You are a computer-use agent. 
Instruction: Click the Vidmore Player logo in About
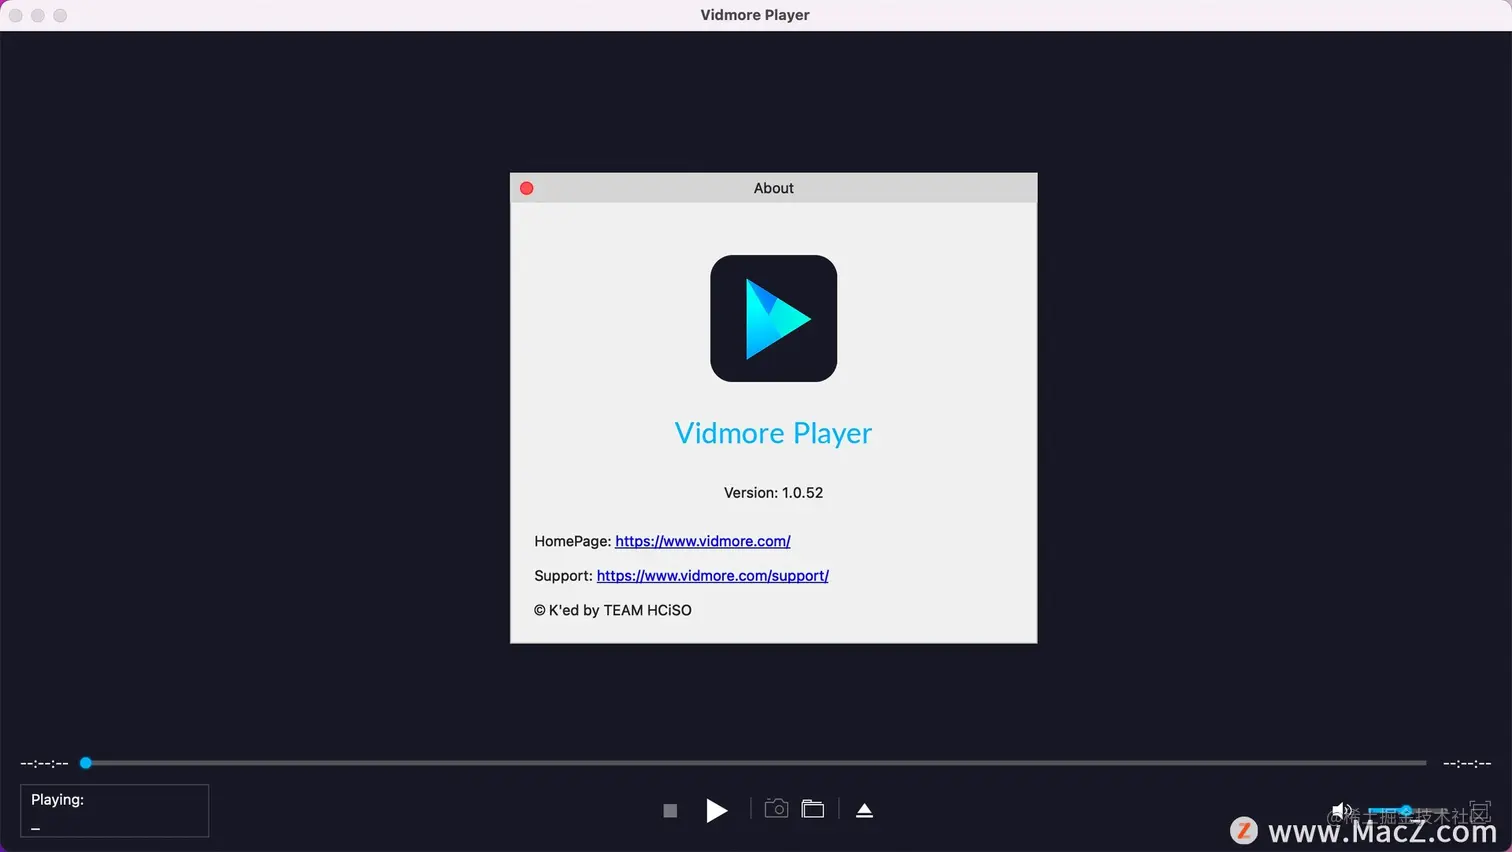[774, 318]
